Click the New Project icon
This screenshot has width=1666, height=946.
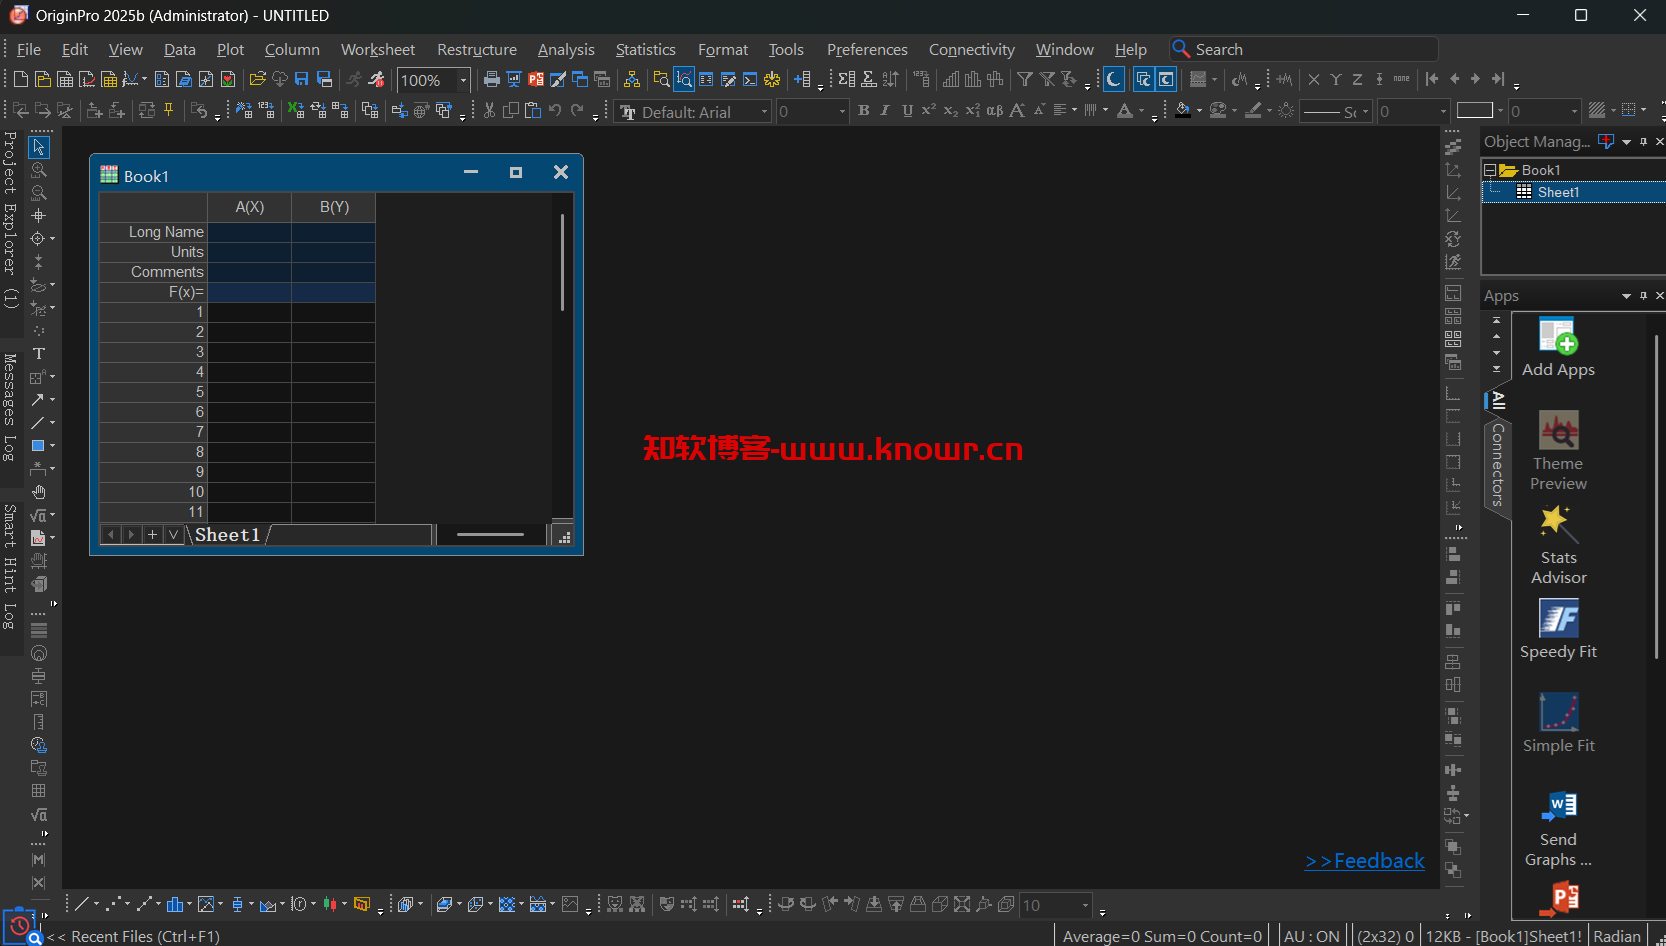(x=20, y=79)
